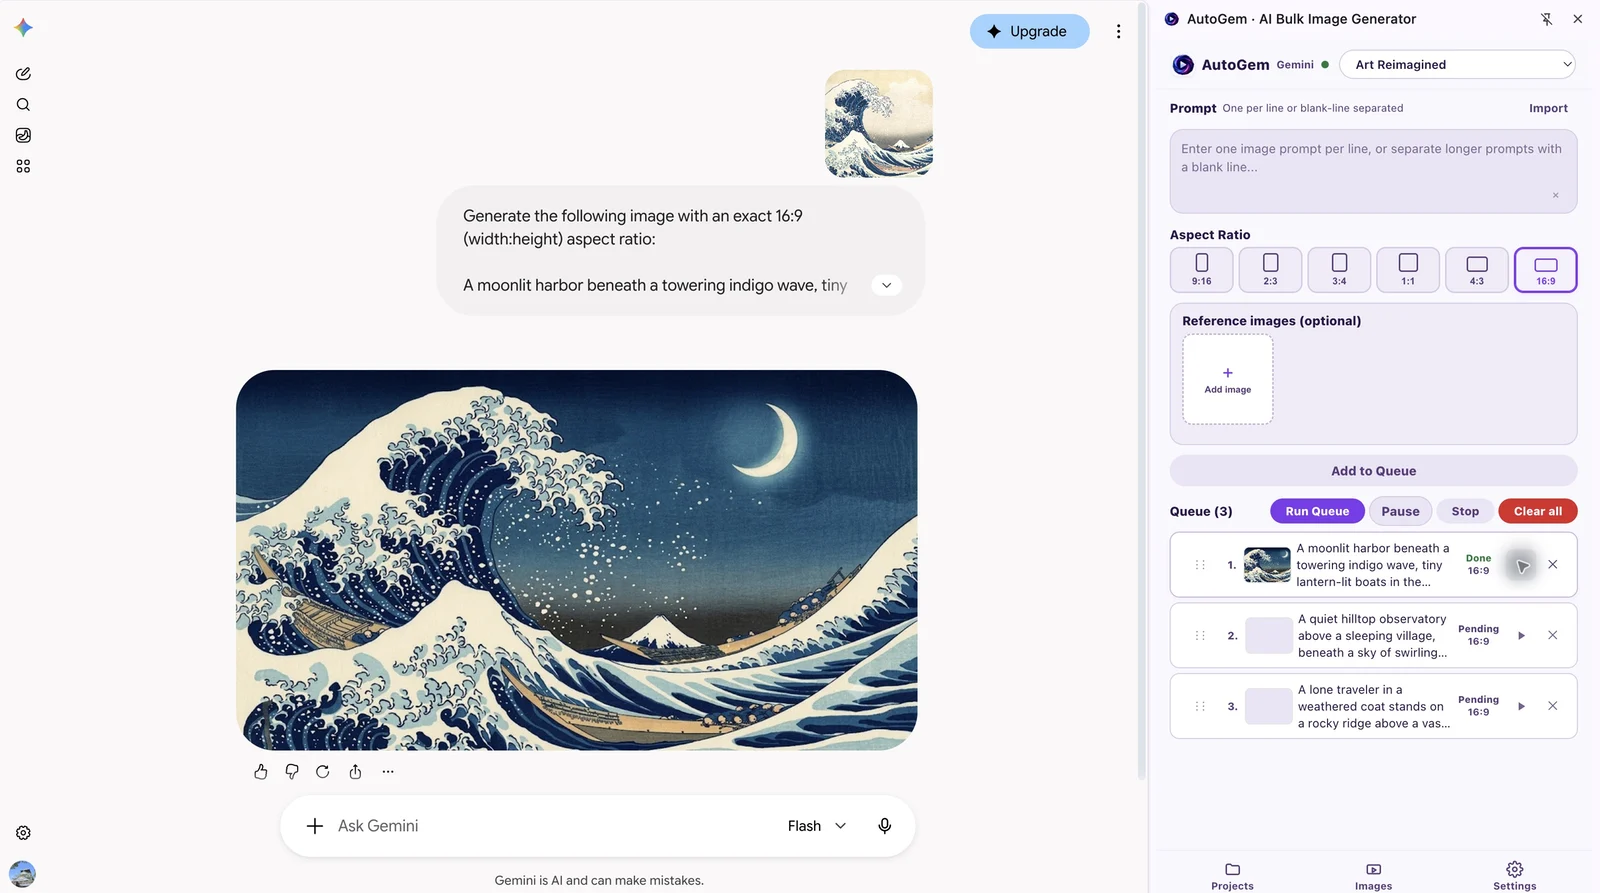The image size is (1600, 893).
Task: Select the 4:3 aspect ratio
Action: [1477, 270]
